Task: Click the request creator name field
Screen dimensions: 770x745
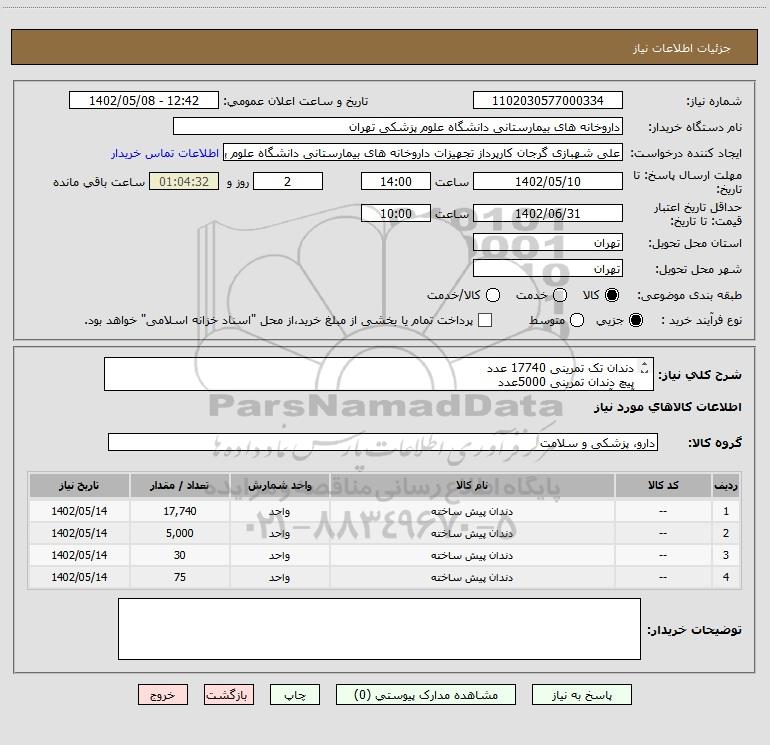Action: (x=423, y=153)
